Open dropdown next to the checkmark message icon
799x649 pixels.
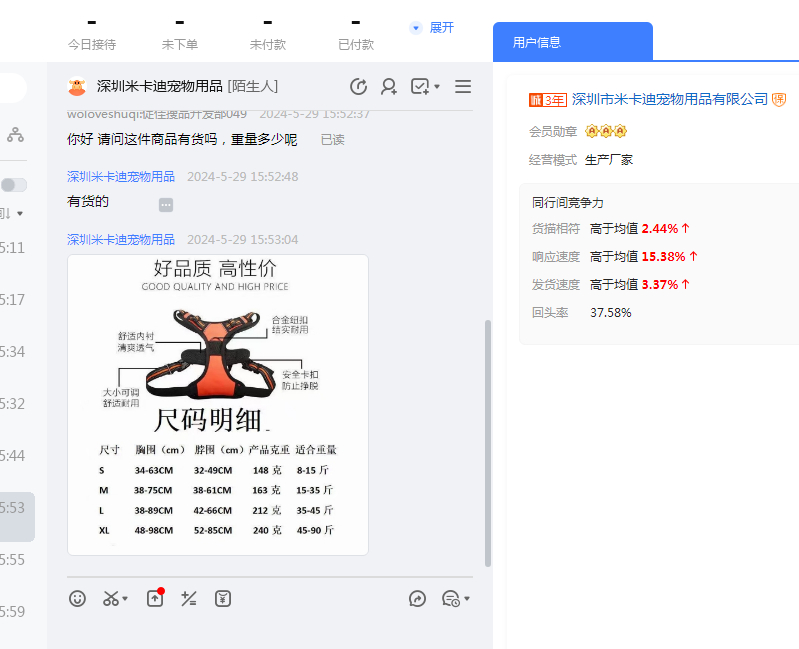coord(437,88)
